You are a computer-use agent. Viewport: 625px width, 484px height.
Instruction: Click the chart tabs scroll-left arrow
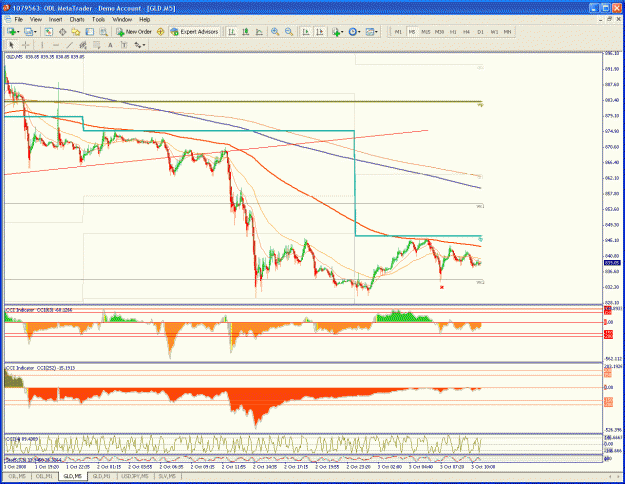point(610,476)
